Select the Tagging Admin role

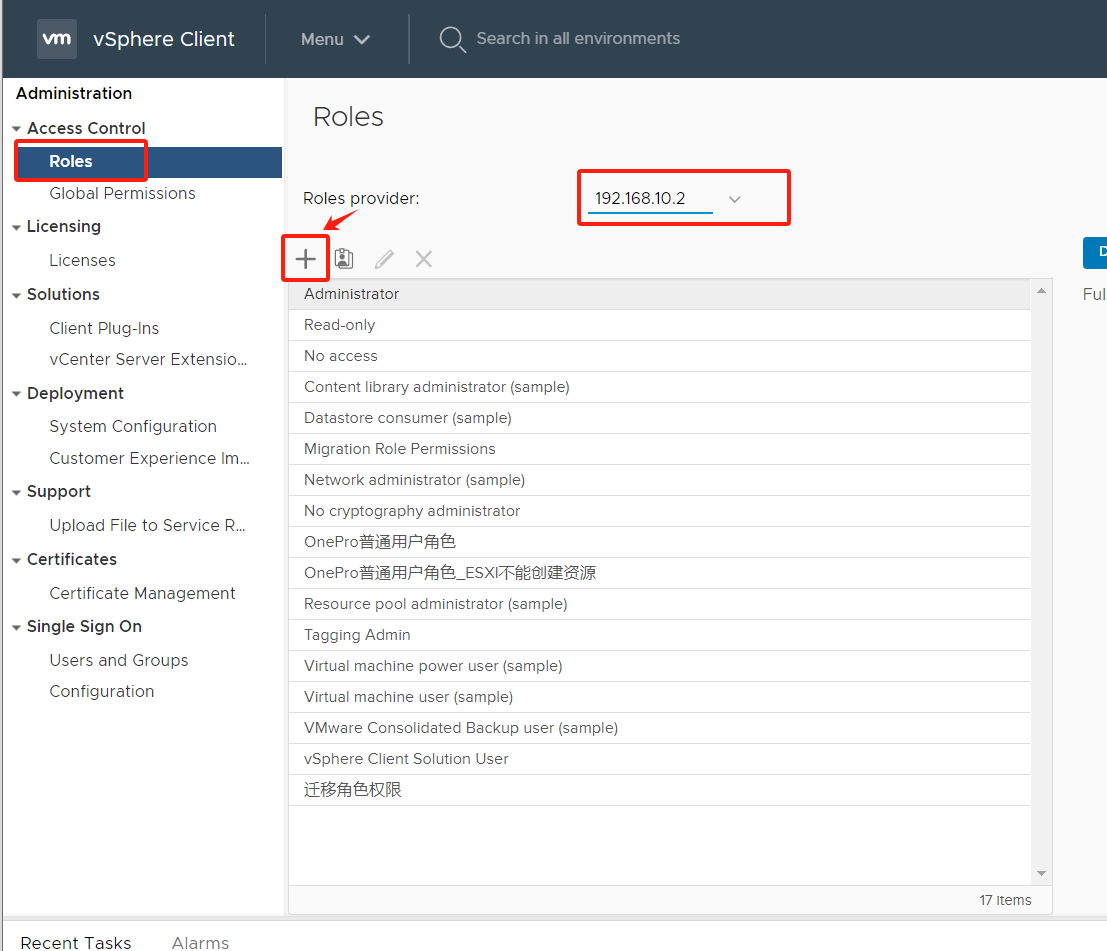(659, 635)
